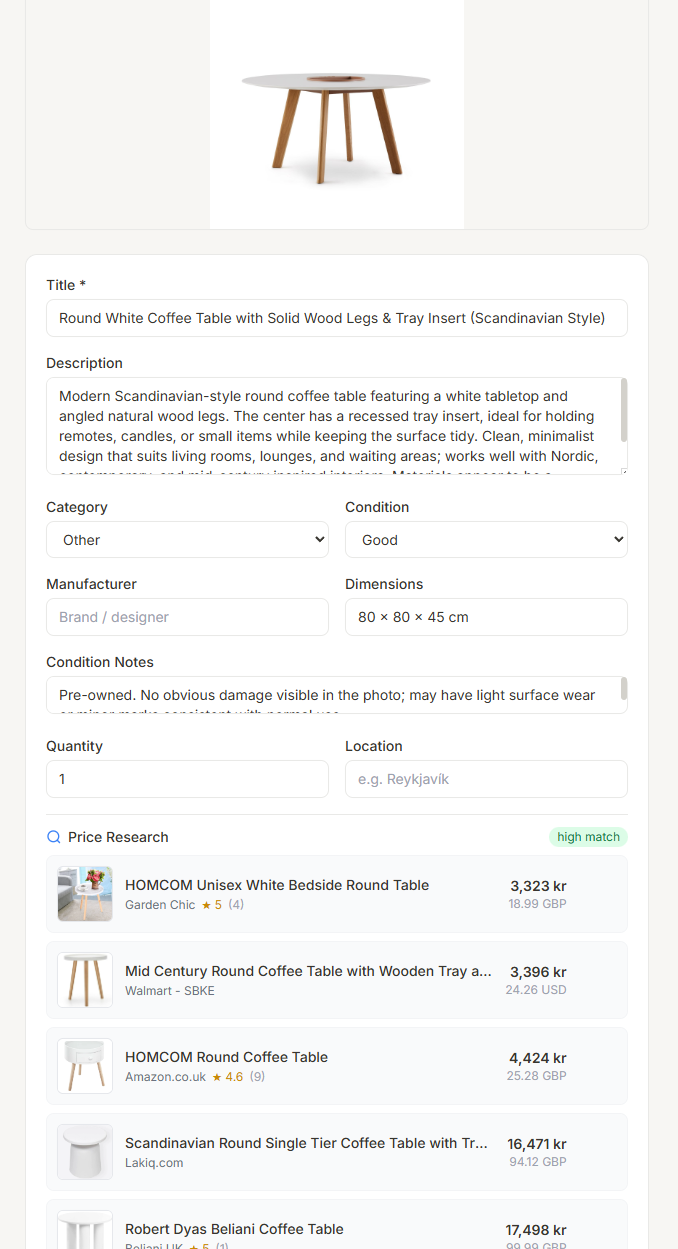Viewport: 678px width, 1249px height.
Task: Click the Dimensions field showing 80 × 80 × 45 cm
Action: click(x=486, y=617)
